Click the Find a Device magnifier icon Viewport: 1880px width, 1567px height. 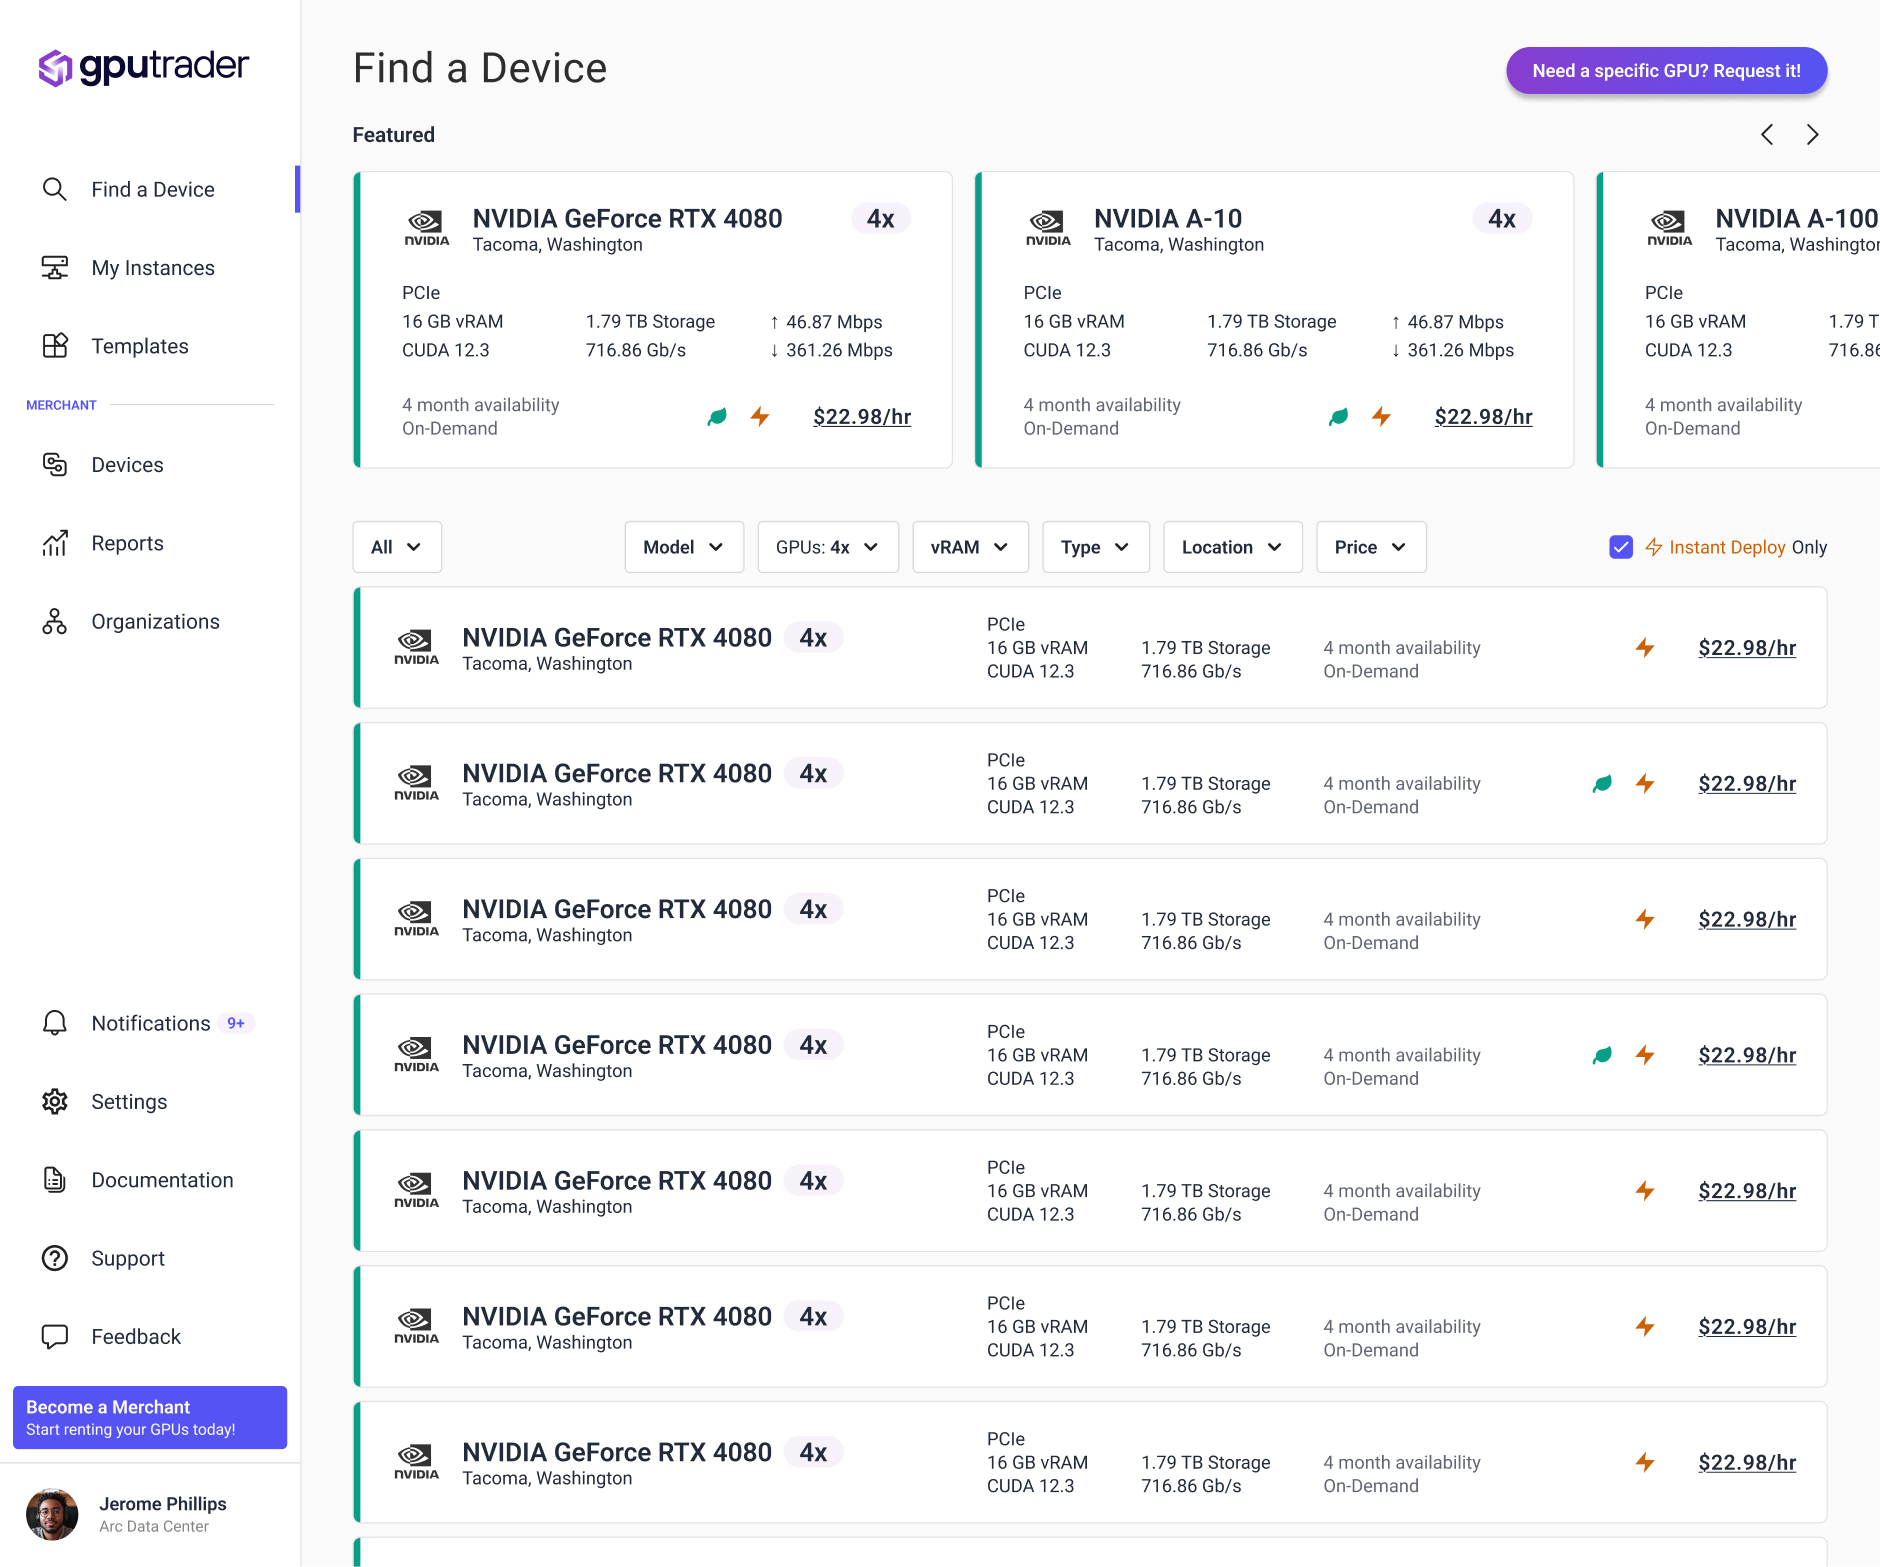point(55,190)
